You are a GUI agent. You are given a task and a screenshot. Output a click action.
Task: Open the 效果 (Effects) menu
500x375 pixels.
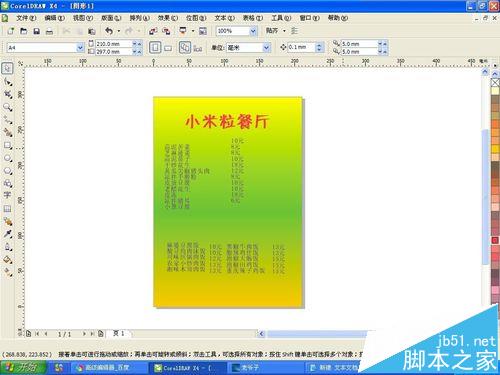point(168,18)
